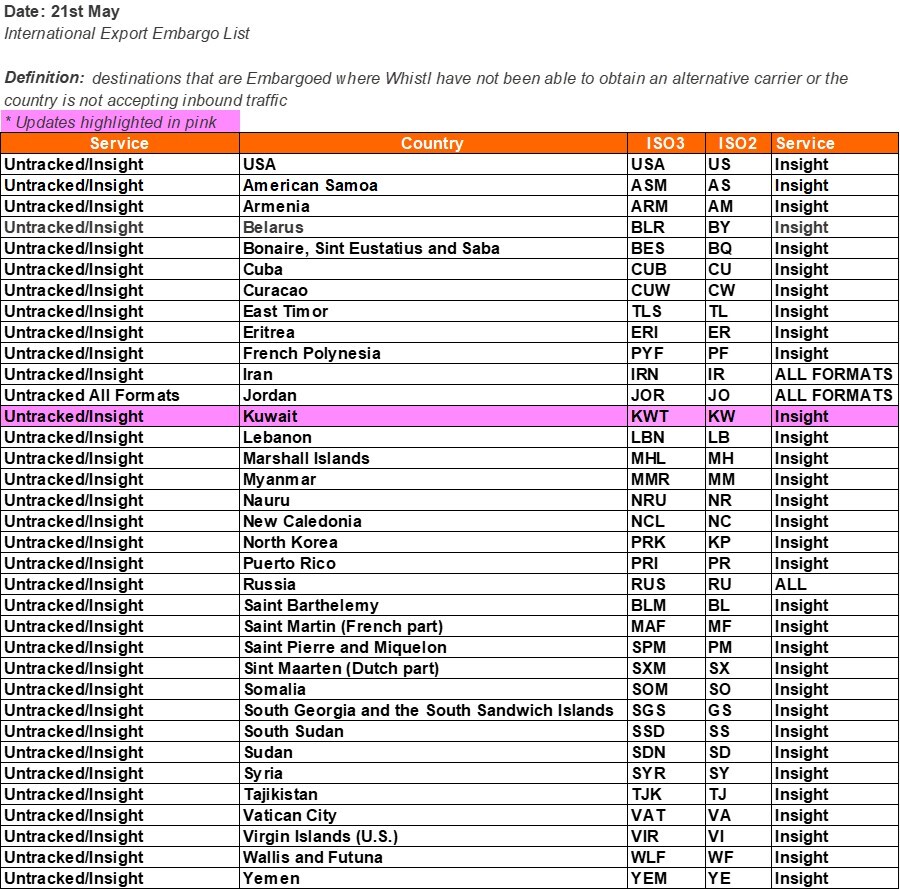The height and width of the screenshot is (890, 900).
Task: Click the Country column header
Action: (433, 143)
